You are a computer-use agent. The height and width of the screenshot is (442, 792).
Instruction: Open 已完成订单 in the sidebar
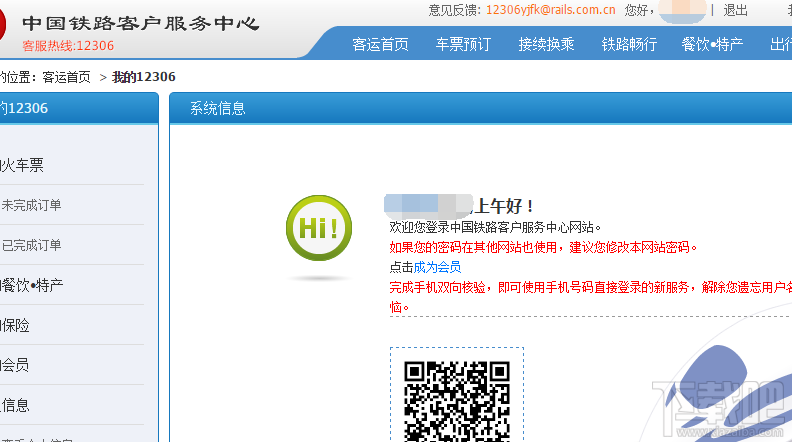[31, 245]
